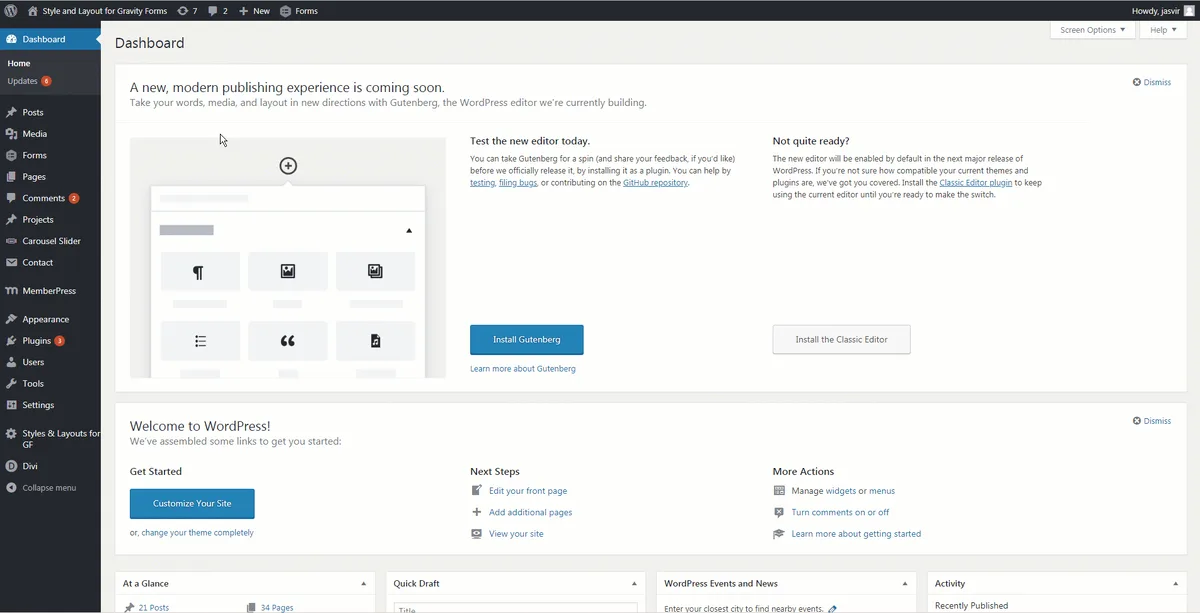
Task: Open Learn more about getting started link
Action: coord(856,534)
